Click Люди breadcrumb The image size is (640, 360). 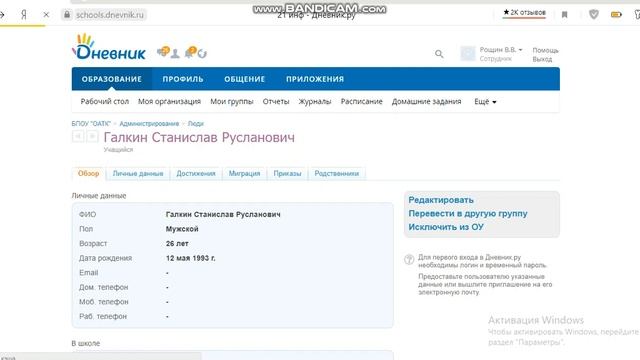tap(196, 124)
